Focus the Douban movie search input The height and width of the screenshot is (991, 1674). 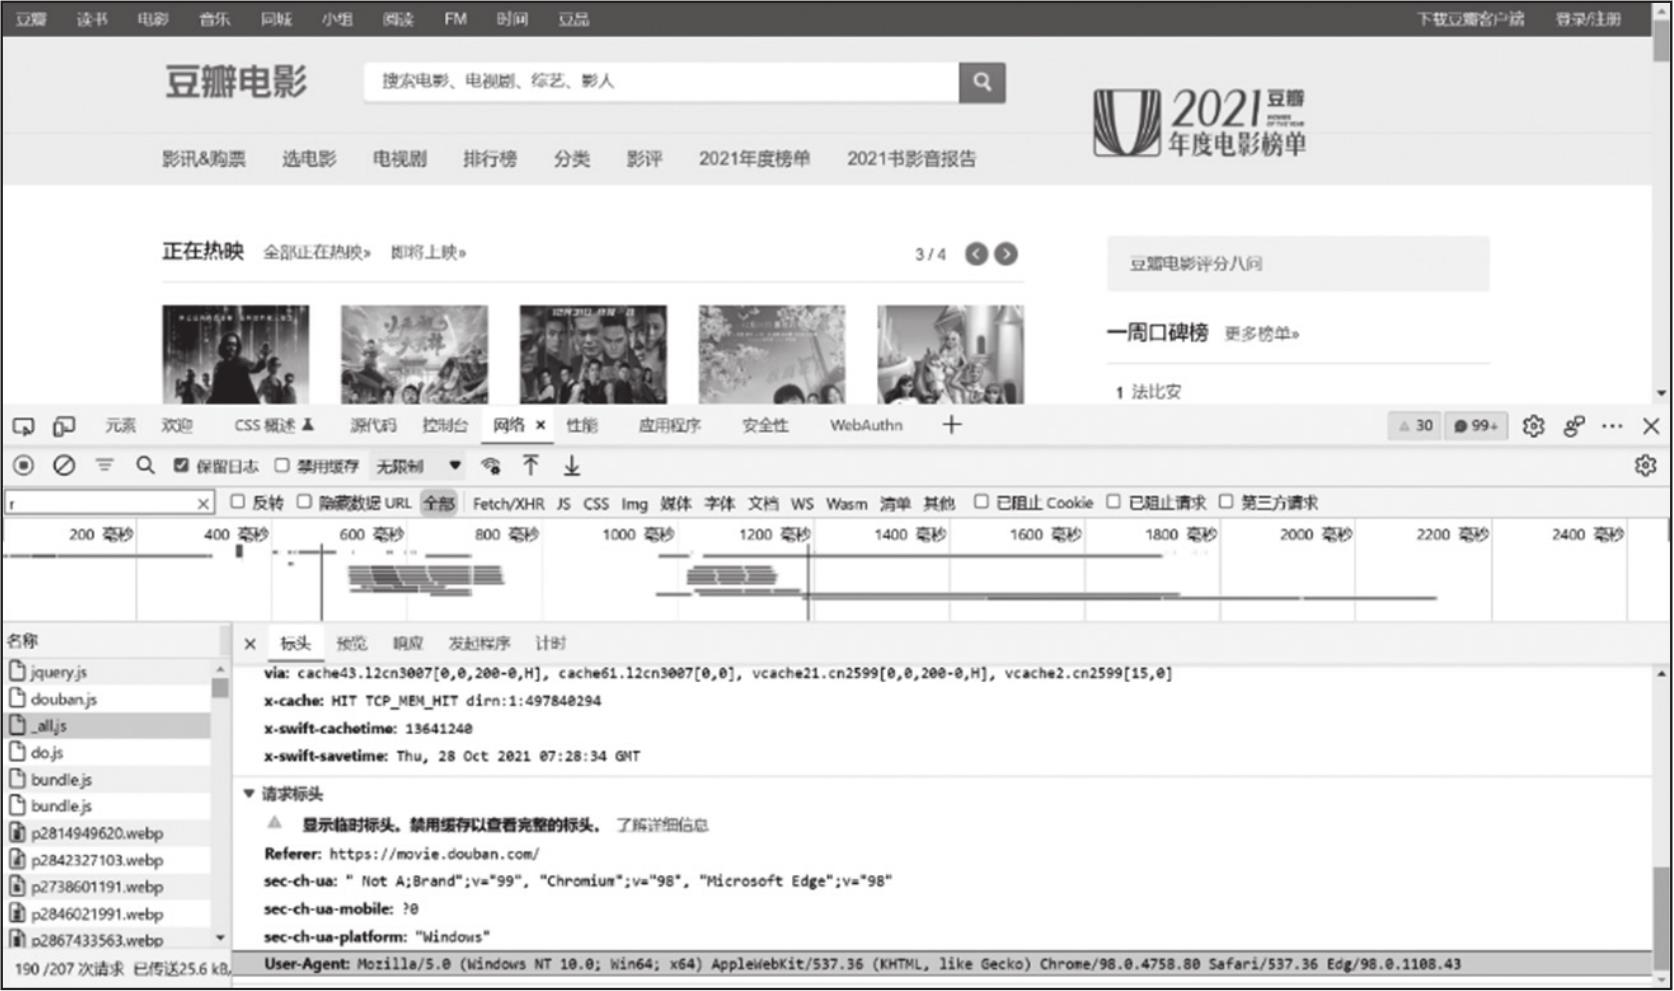(x=661, y=82)
